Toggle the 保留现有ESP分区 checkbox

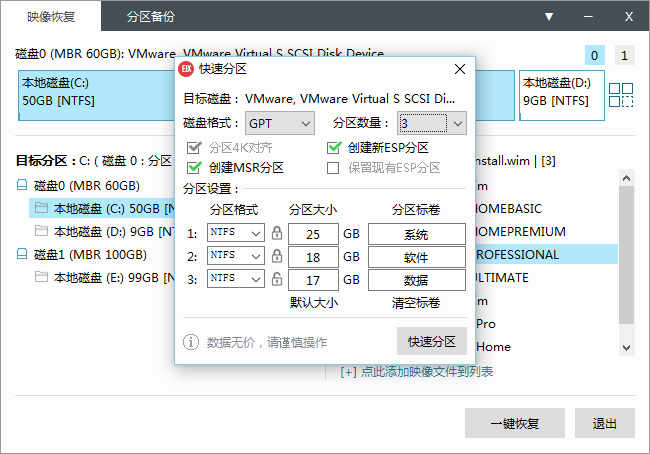[x=333, y=168]
